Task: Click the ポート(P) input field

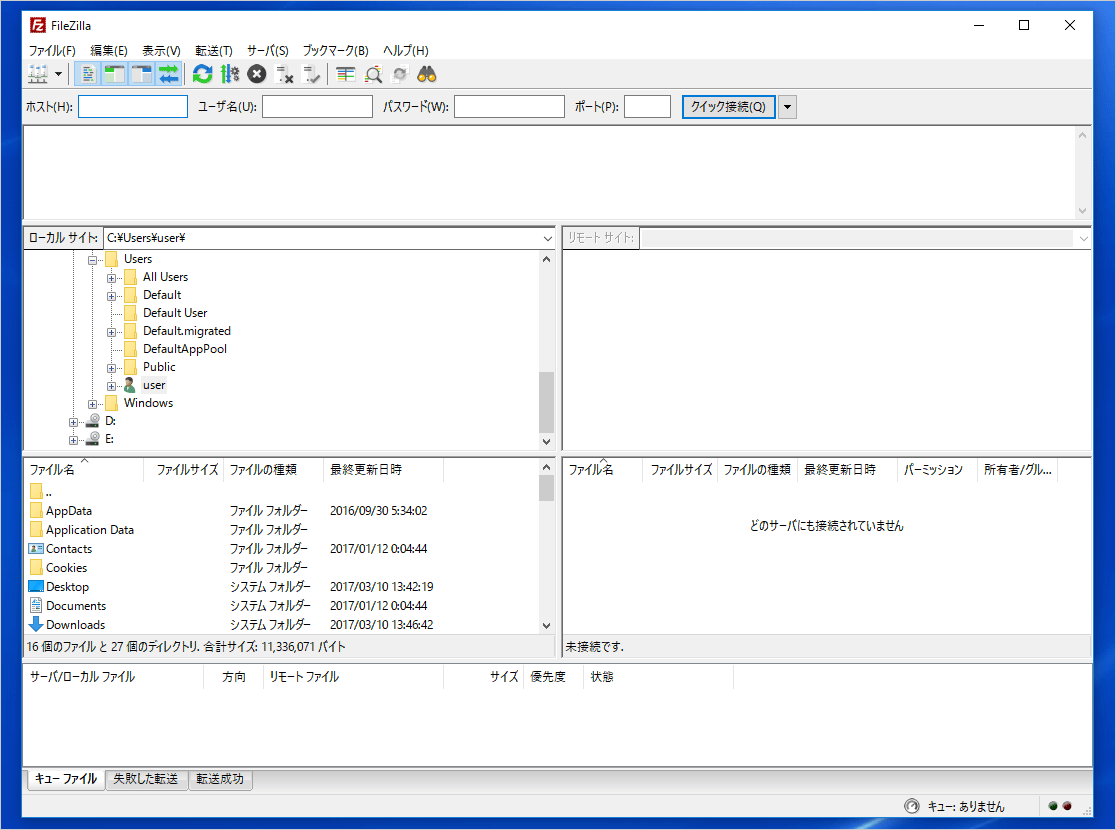Action: point(648,107)
